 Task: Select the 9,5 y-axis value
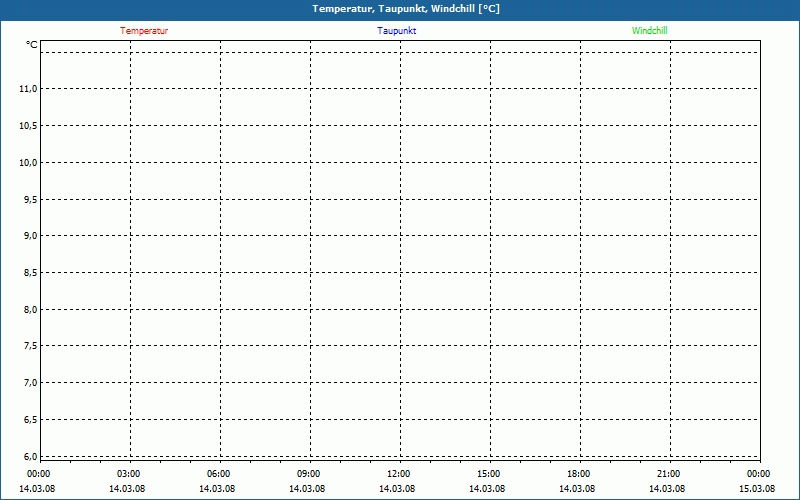pyautogui.click(x=30, y=199)
